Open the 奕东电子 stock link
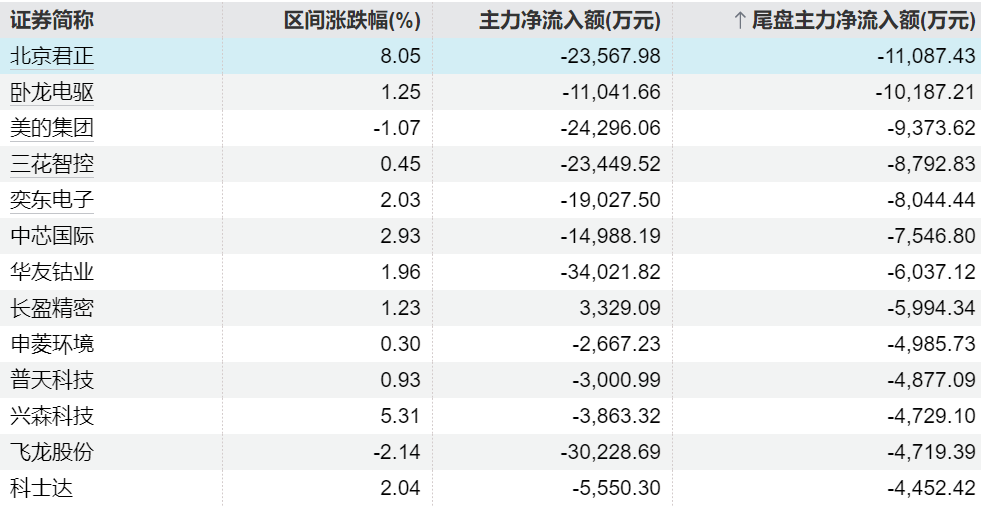This screenshot has width=981, height=506. 52,200
